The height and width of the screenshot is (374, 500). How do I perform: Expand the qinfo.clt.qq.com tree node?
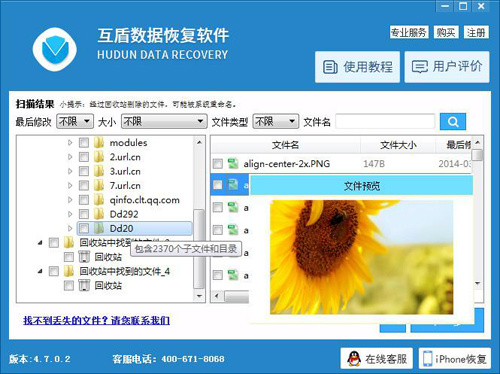pos(70,200)
